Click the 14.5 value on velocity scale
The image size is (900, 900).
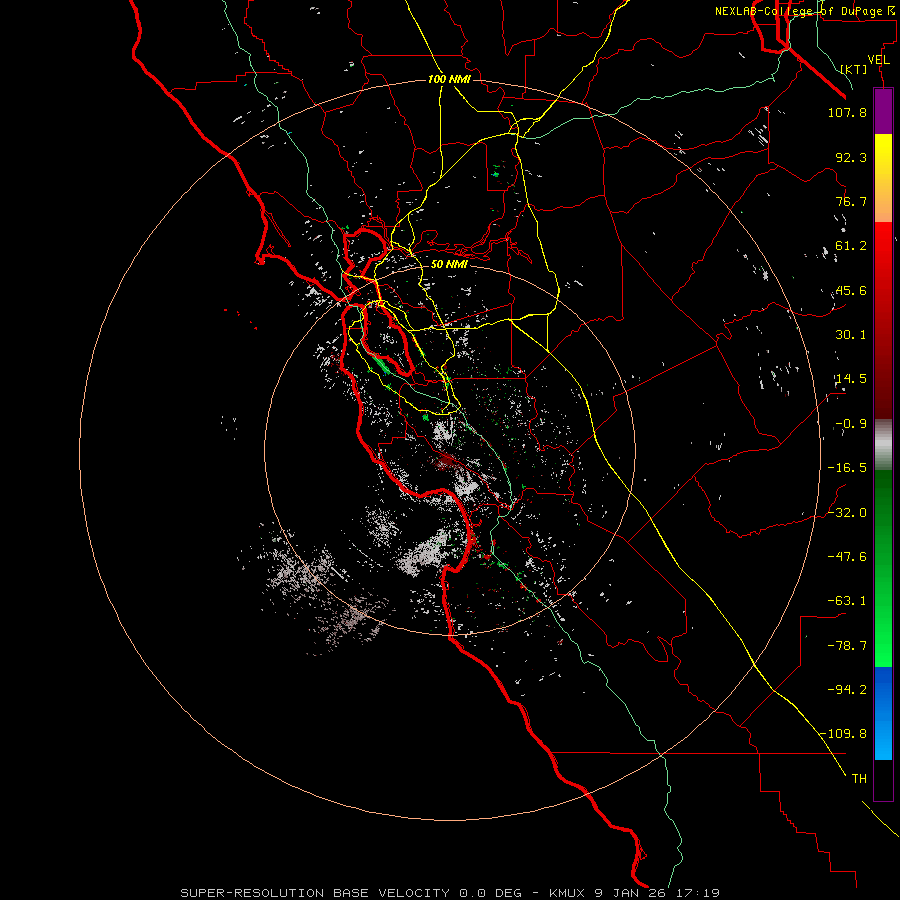tap(851, 379)
